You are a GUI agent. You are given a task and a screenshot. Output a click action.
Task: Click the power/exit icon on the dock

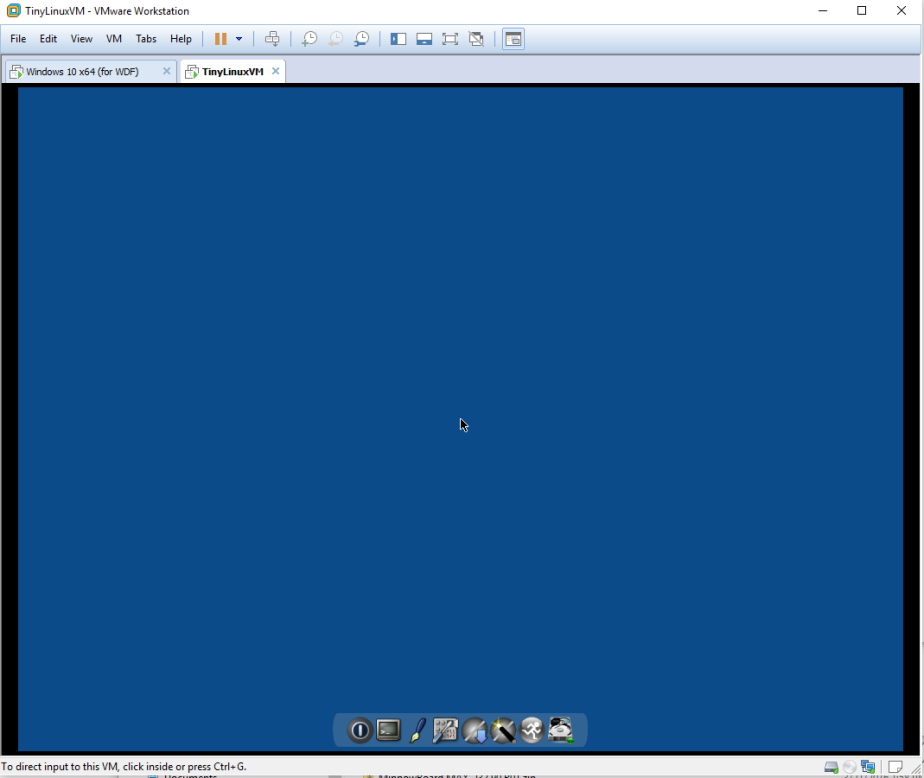[360, 730]
